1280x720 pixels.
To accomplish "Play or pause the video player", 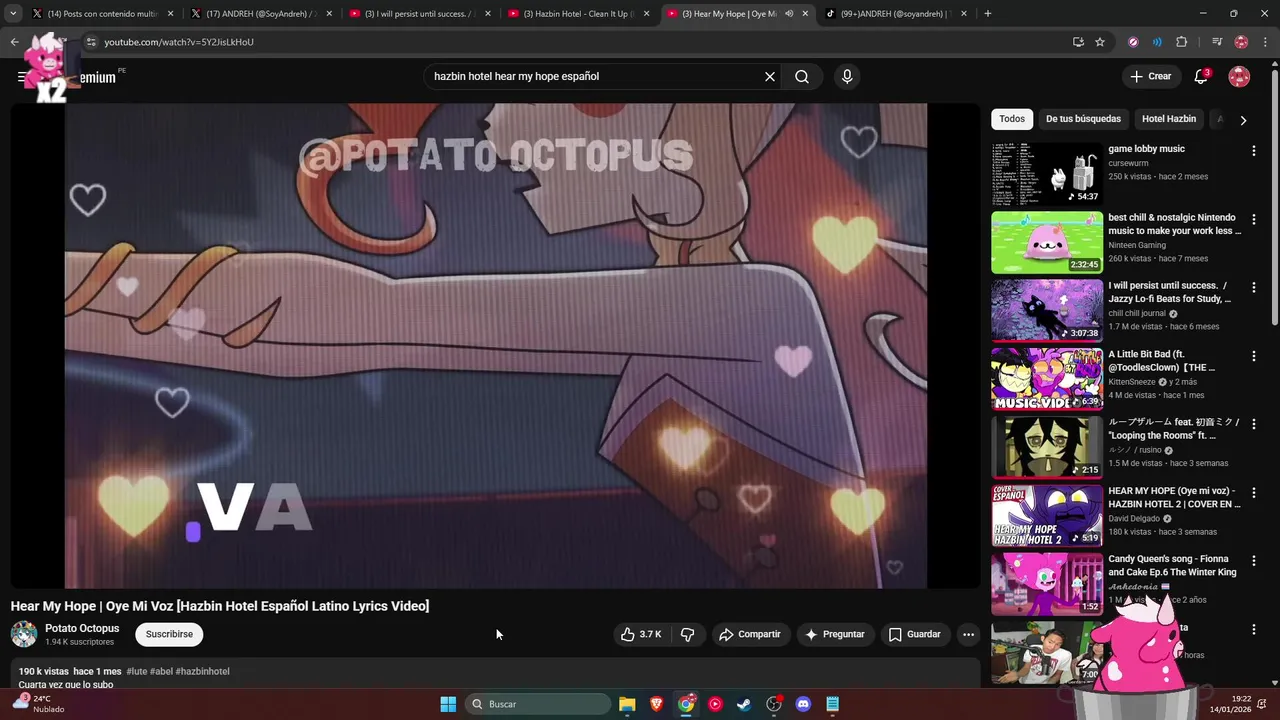I will click(x=496, y=346).
